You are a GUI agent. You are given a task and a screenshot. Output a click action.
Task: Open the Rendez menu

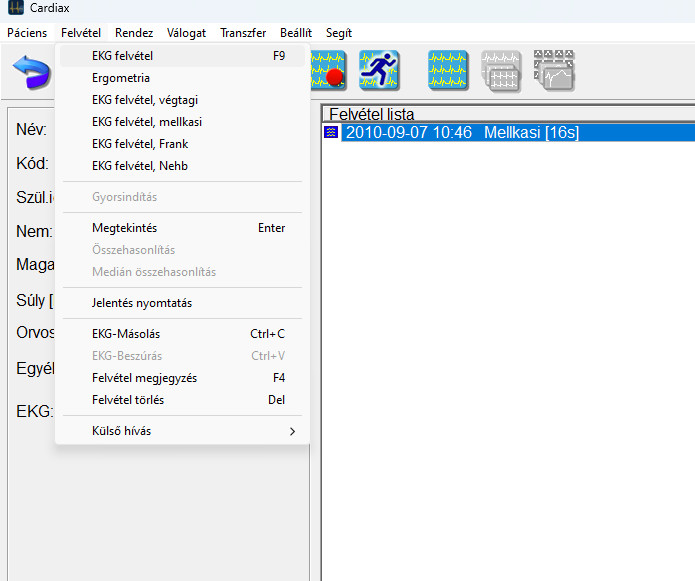click(134, 33)
